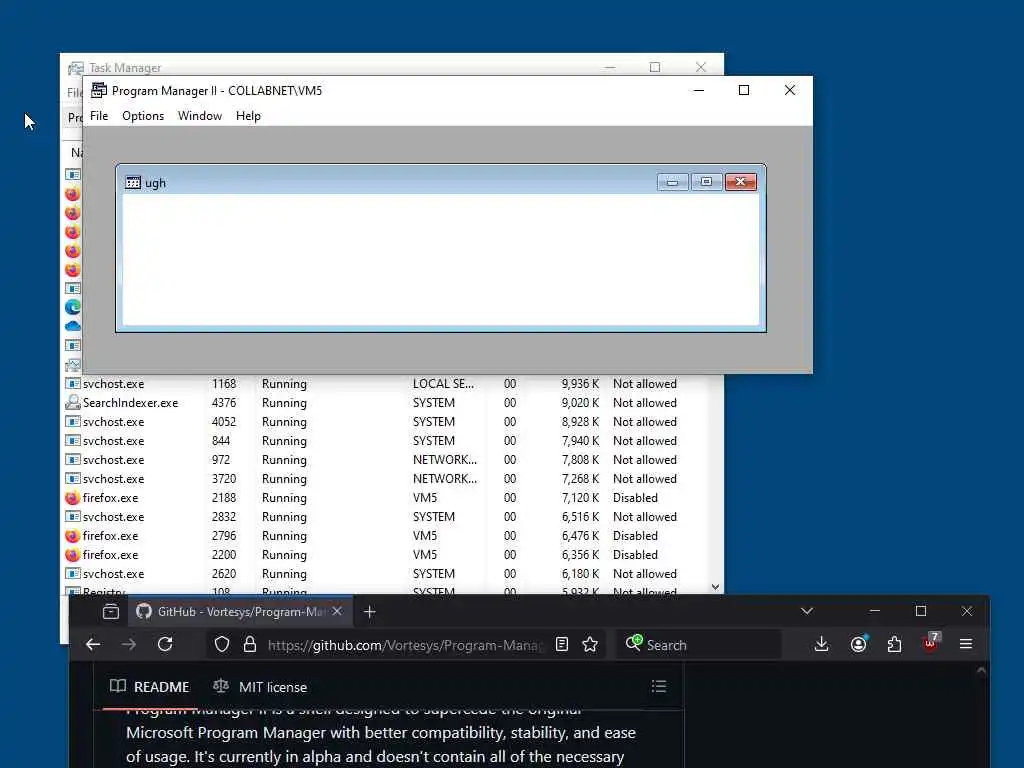Open Firefox recent browsing sidebar icon
Viewport: 1024px width, 768px height.
[111, 612]
